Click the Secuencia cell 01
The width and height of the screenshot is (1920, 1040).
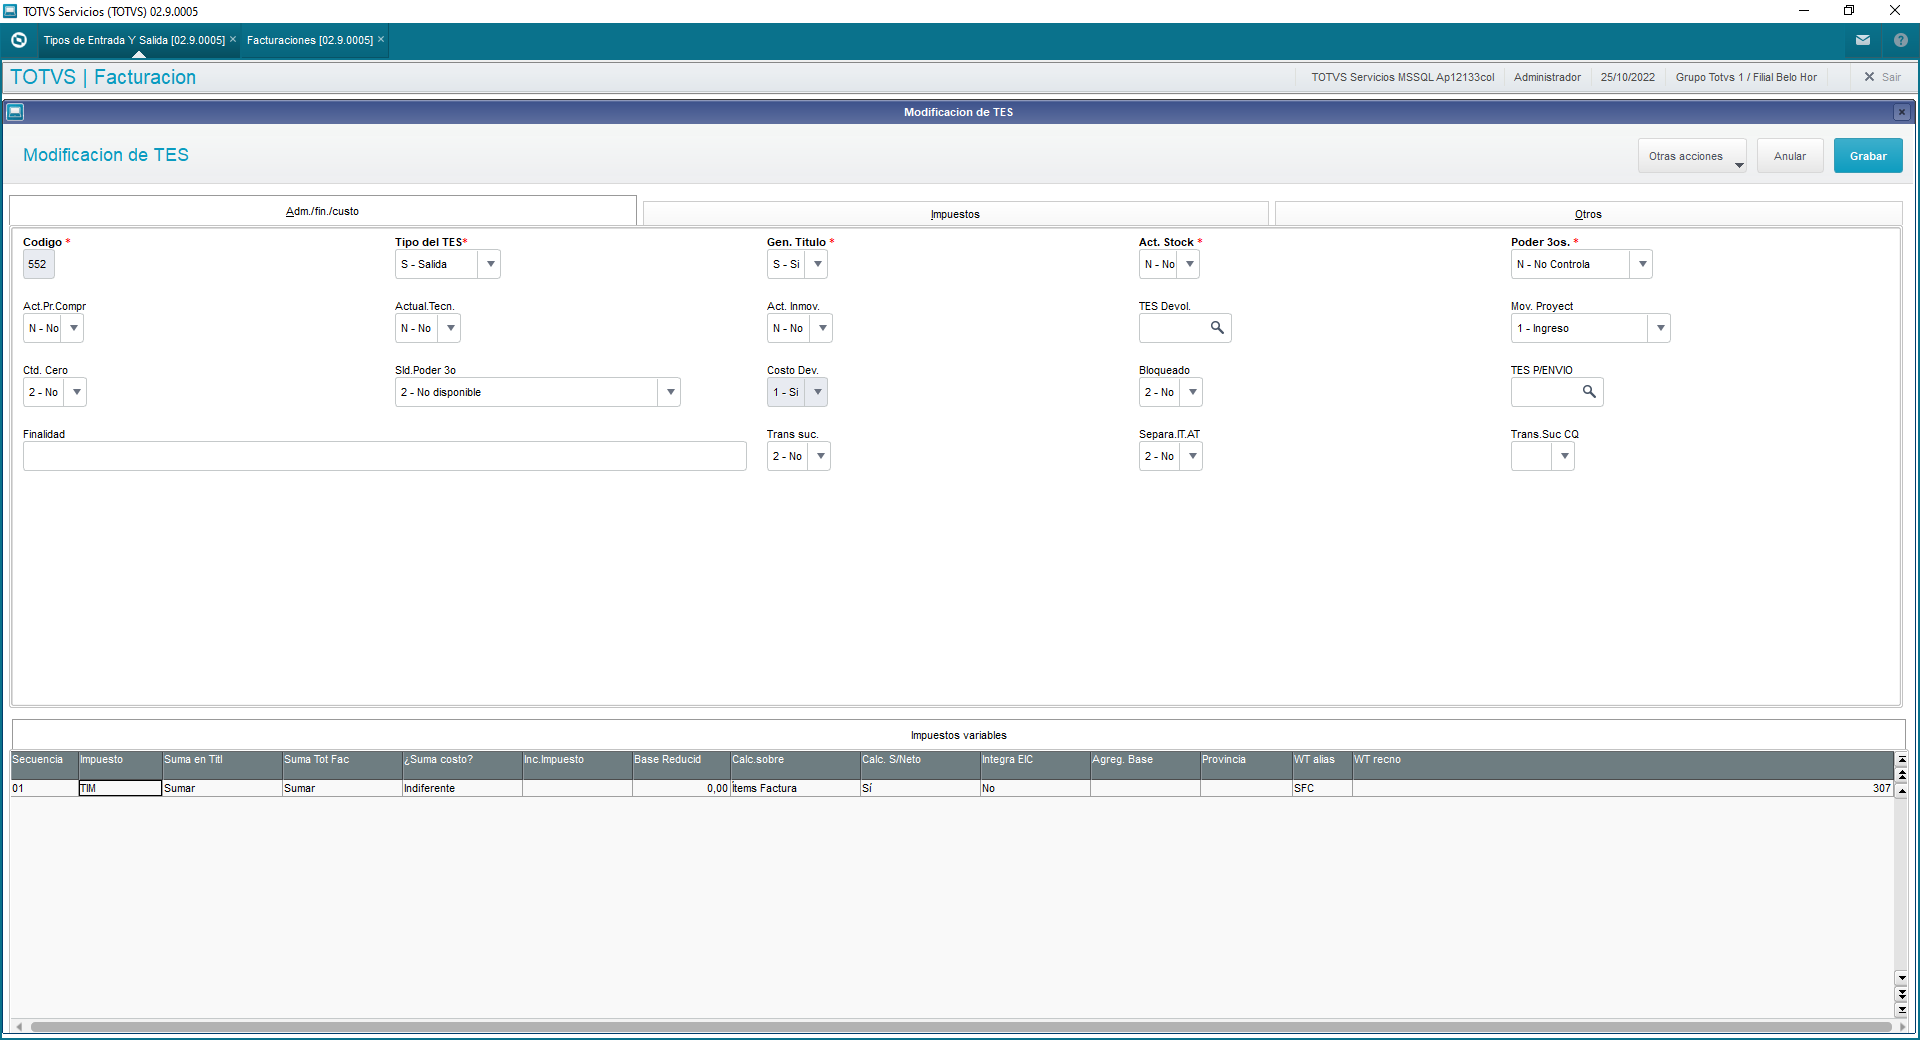44,788
